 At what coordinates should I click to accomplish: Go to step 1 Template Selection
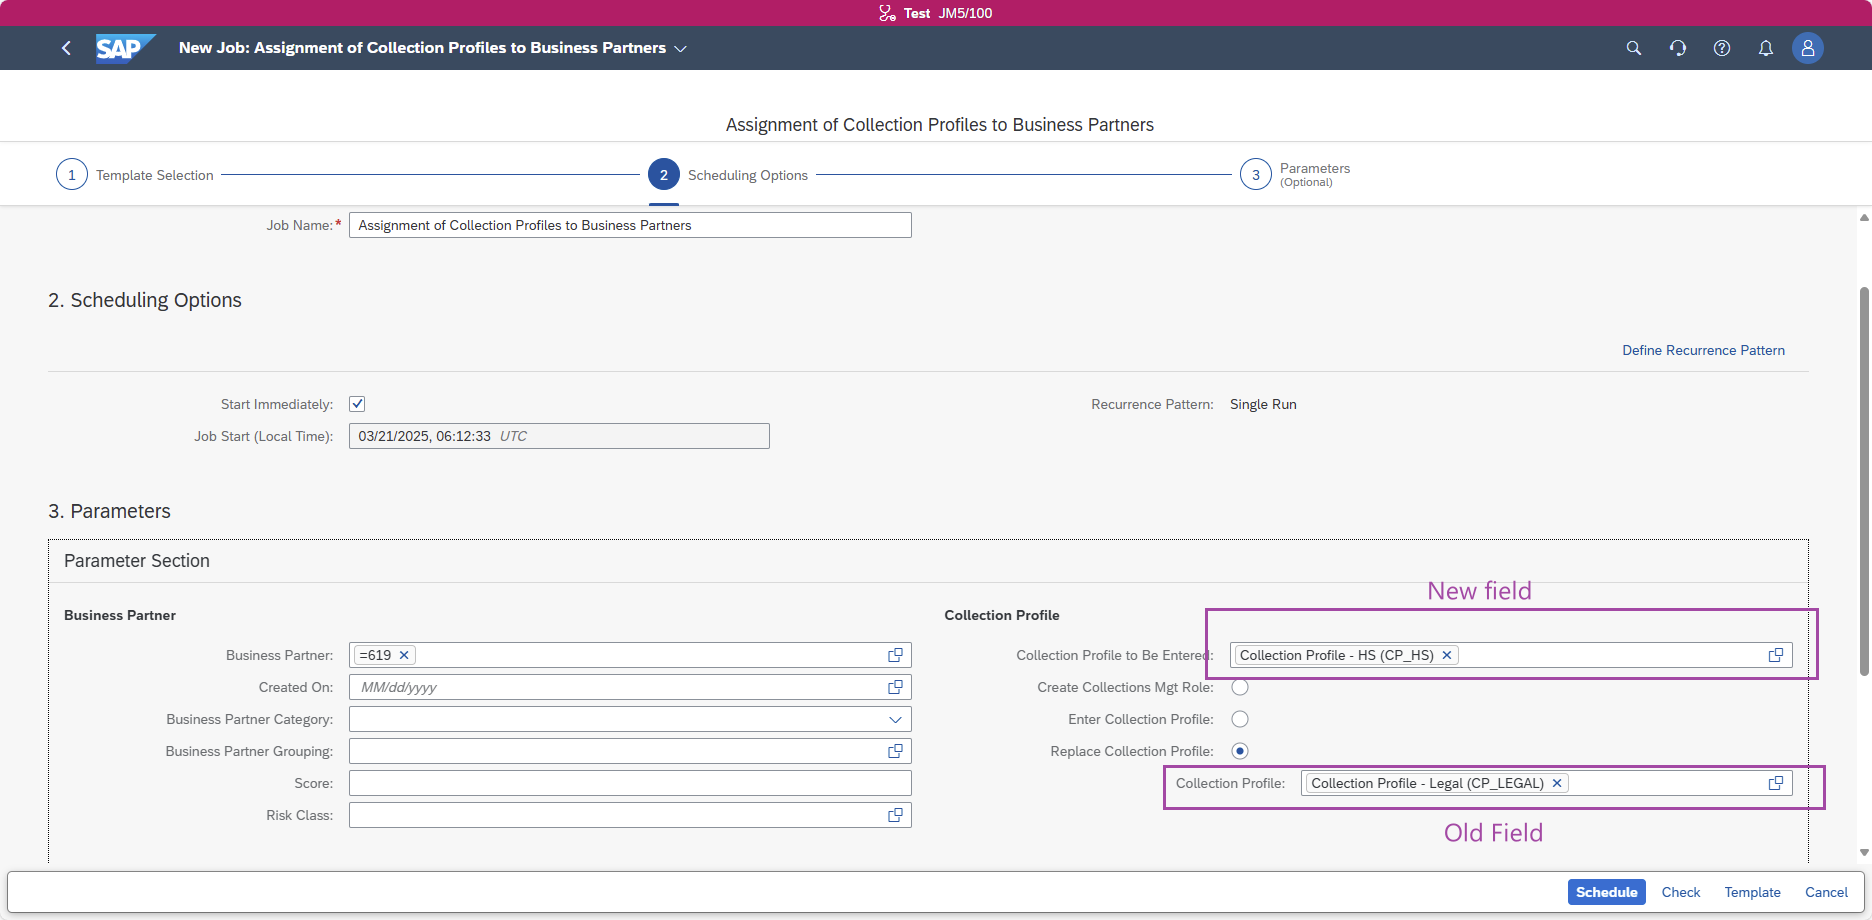click(x=135, y=174)
